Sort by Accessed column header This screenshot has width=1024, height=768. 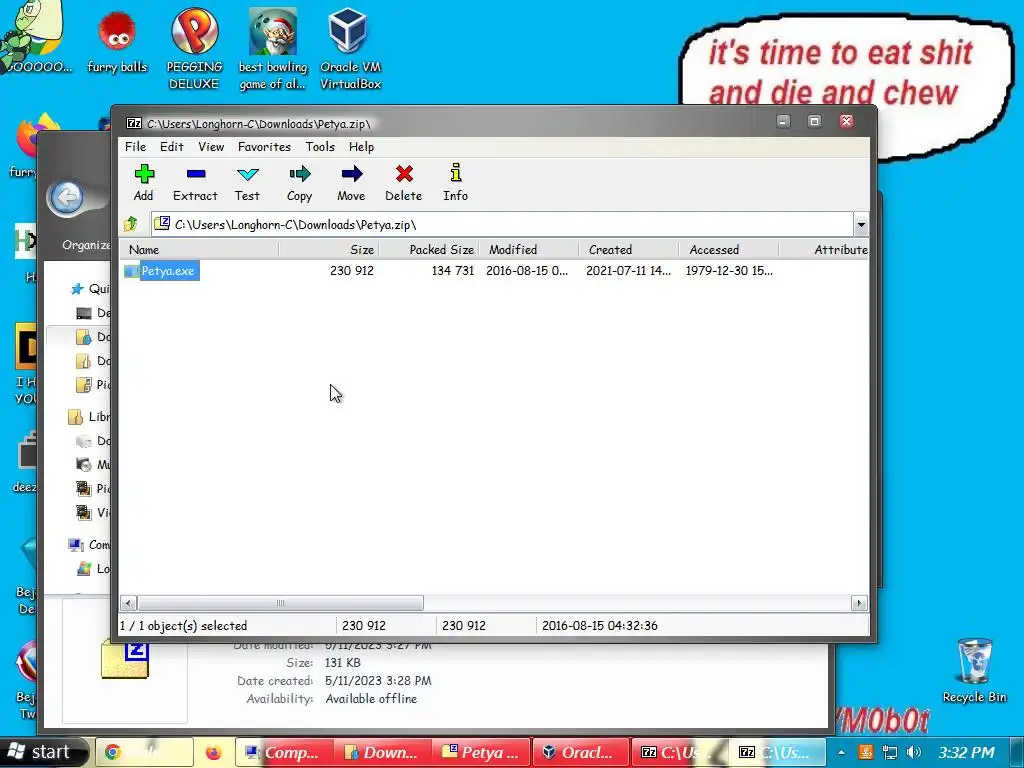pyautogui.click(x=729, y=249)
